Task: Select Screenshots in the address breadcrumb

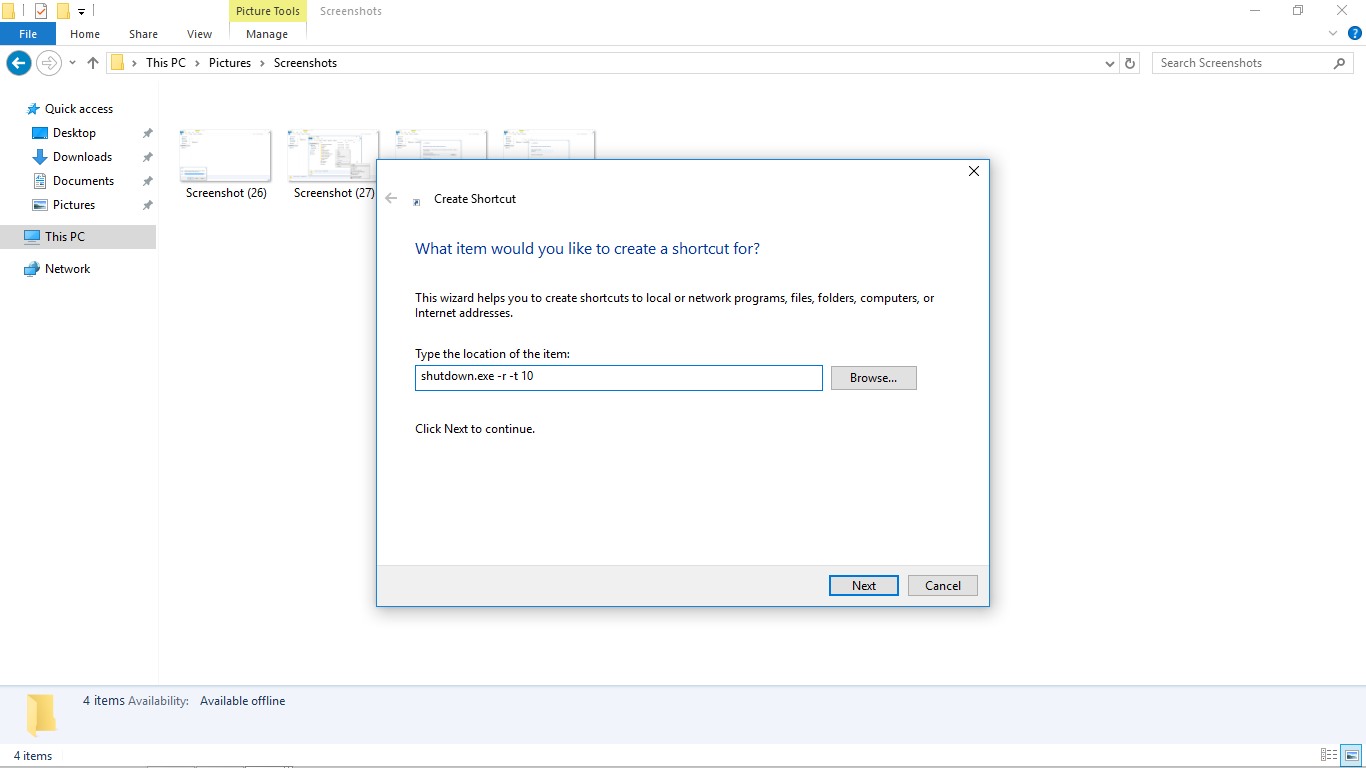Action: (x=305, y=63)
